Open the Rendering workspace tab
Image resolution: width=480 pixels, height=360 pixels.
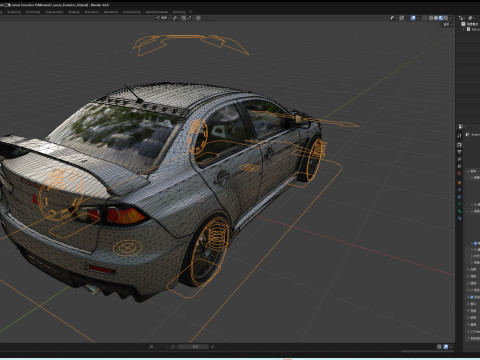tap(111, 12)
